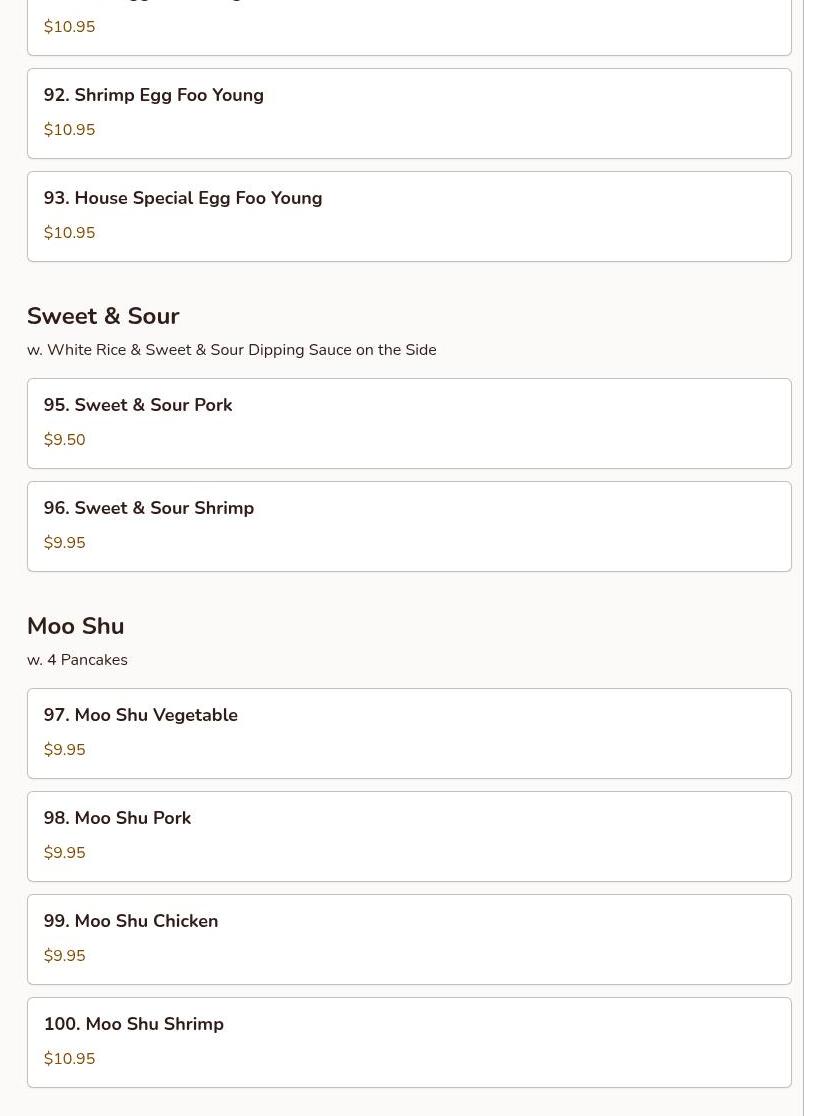Click $10.95 price of Shrimp Egg Foo Young
Screen dimensions: 824x1116
click(70, 130)
